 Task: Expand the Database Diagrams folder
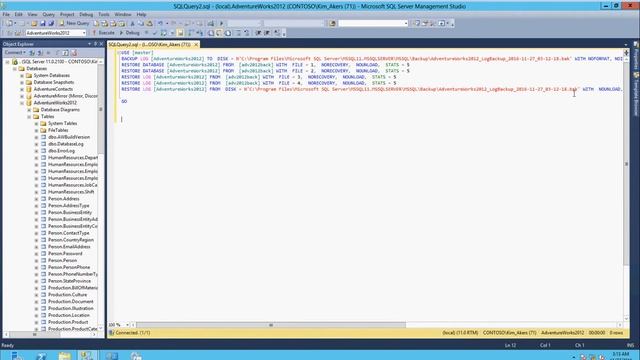pos(29,110)
